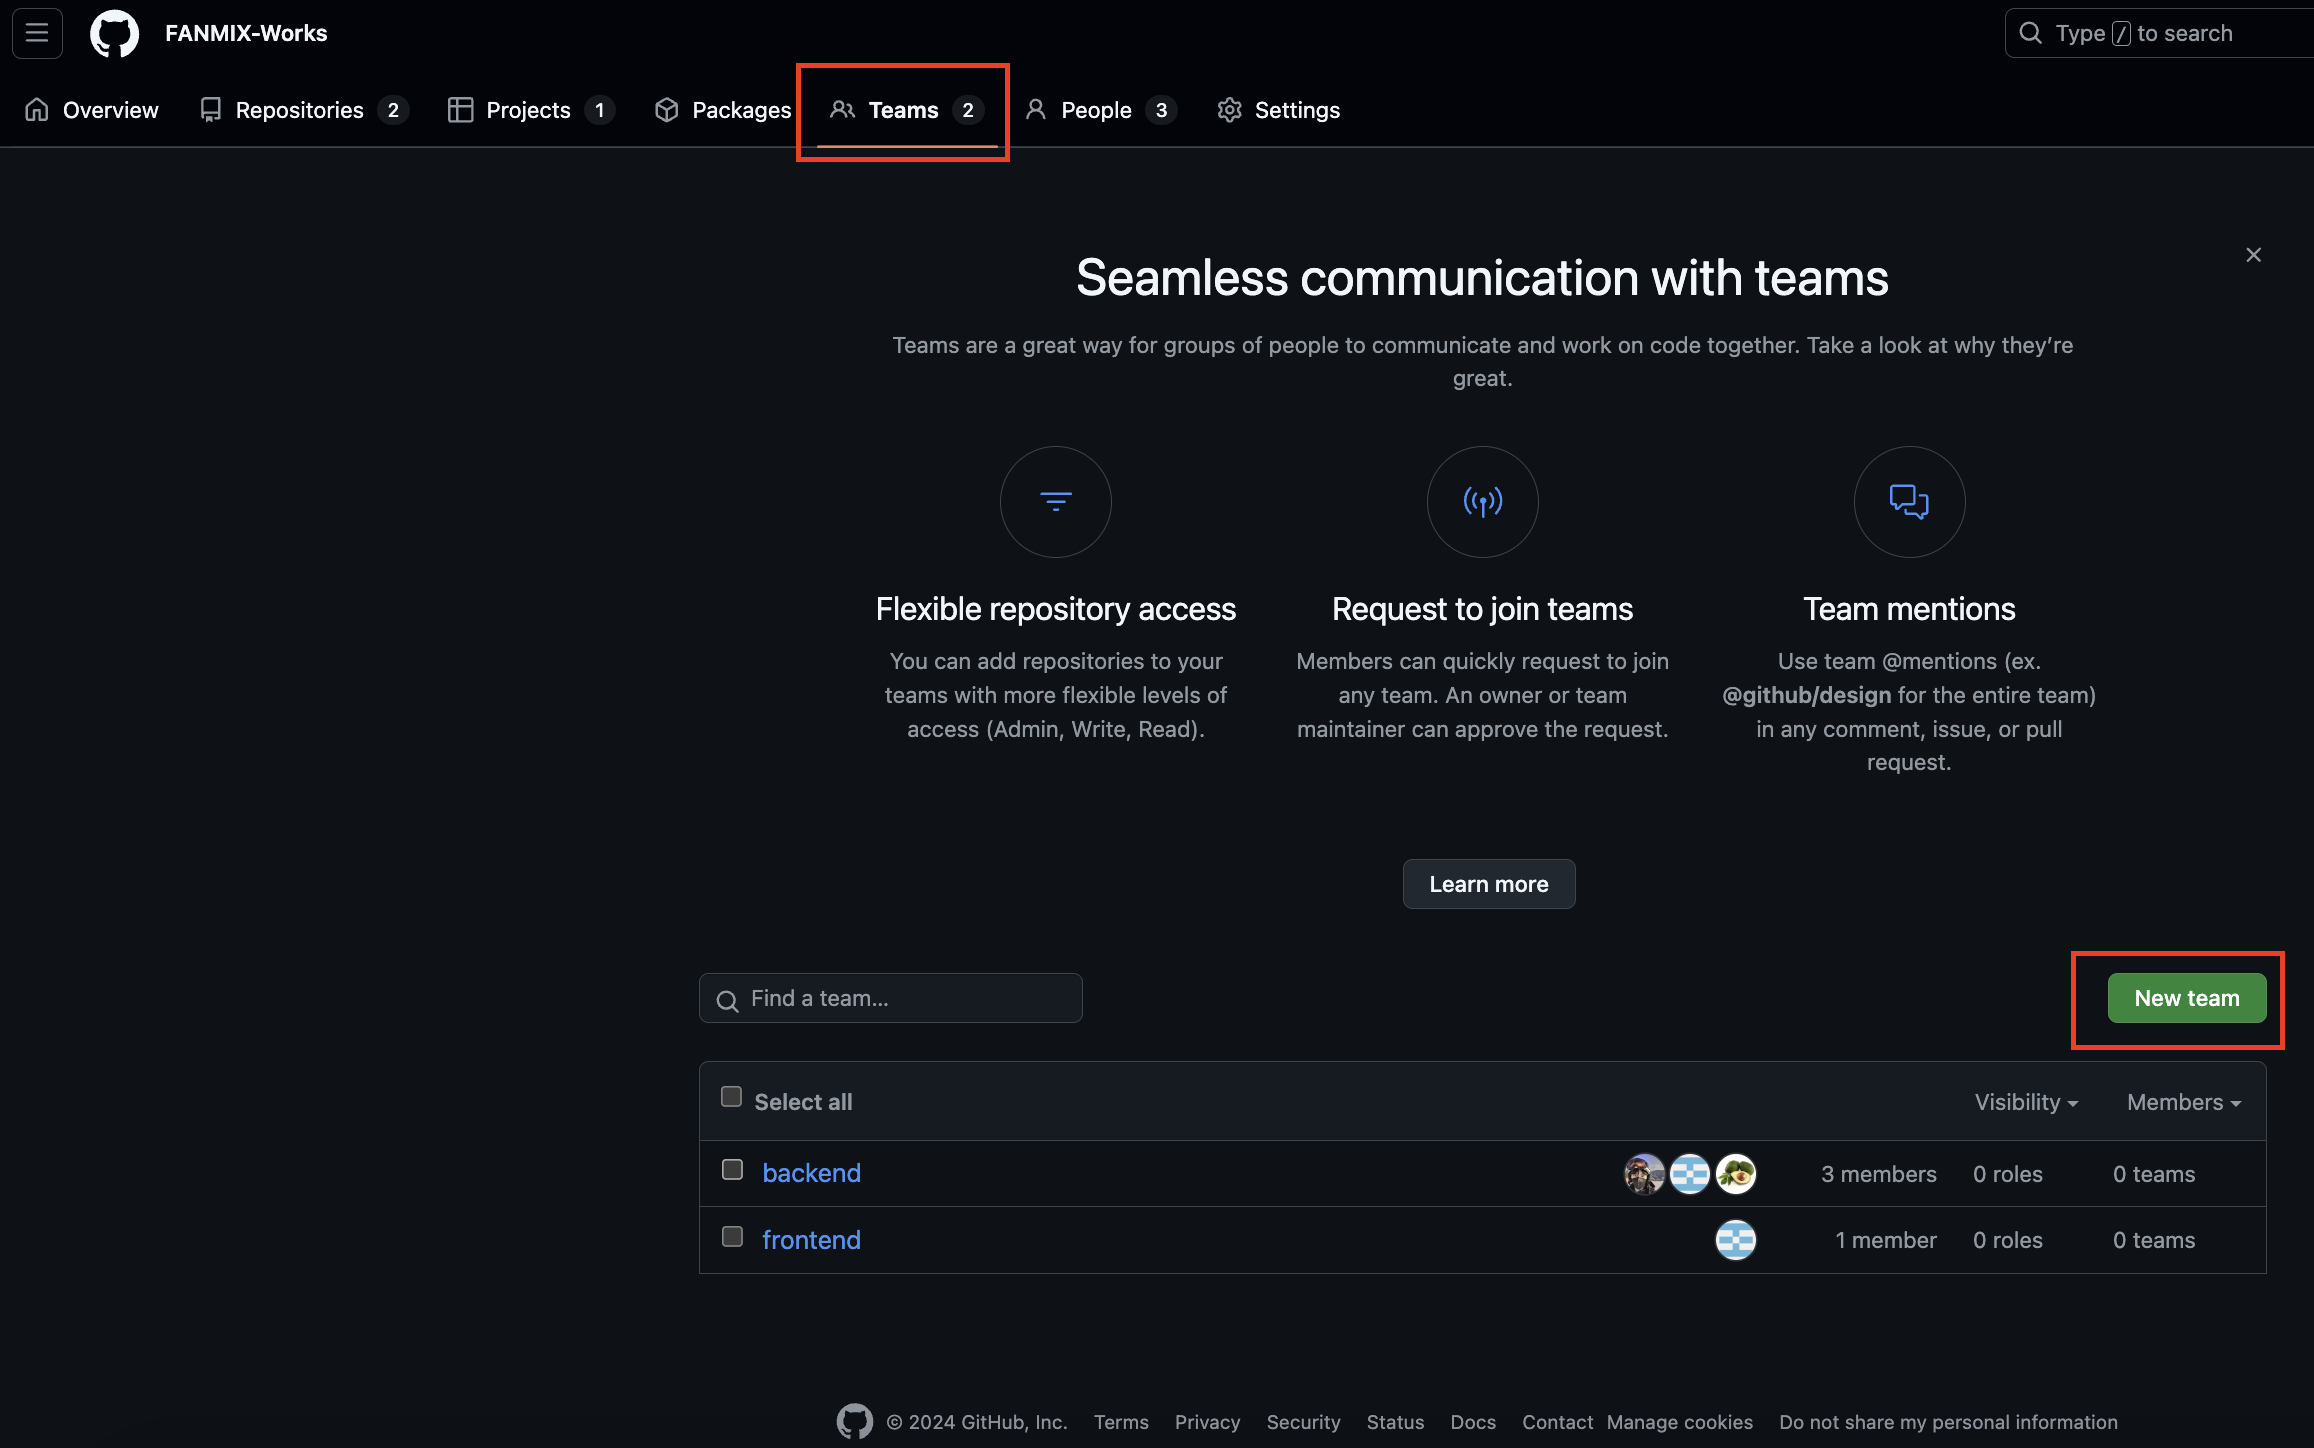Click the footer GitHub logo icon

[x=854, y=1421]
